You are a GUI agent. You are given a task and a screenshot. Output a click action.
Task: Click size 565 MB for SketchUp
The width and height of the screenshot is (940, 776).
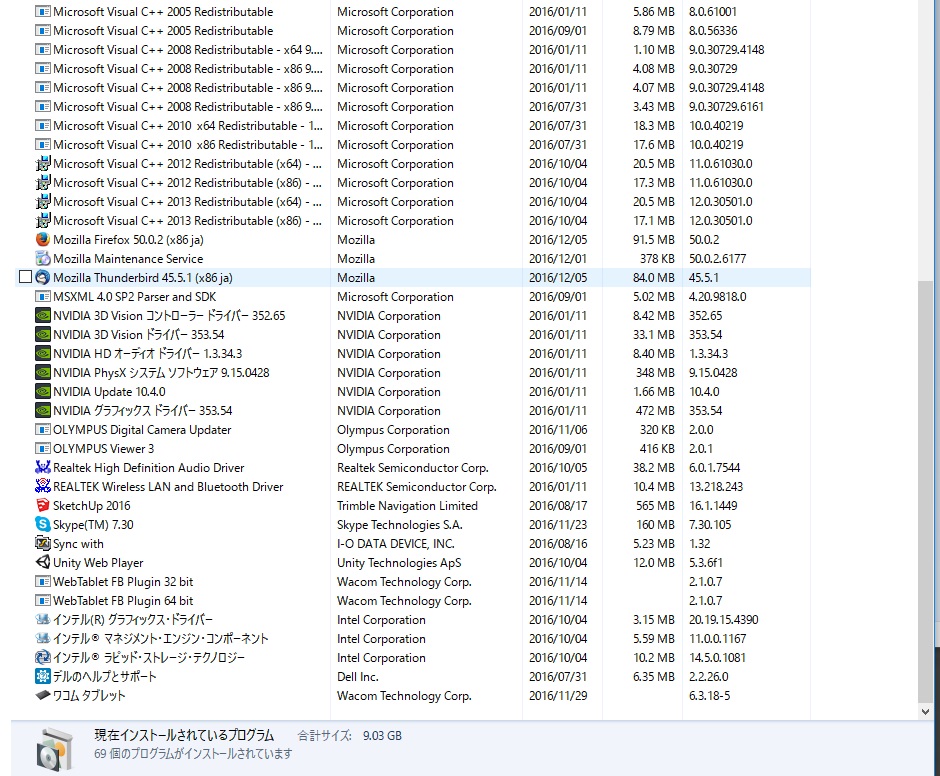(655, 506)
